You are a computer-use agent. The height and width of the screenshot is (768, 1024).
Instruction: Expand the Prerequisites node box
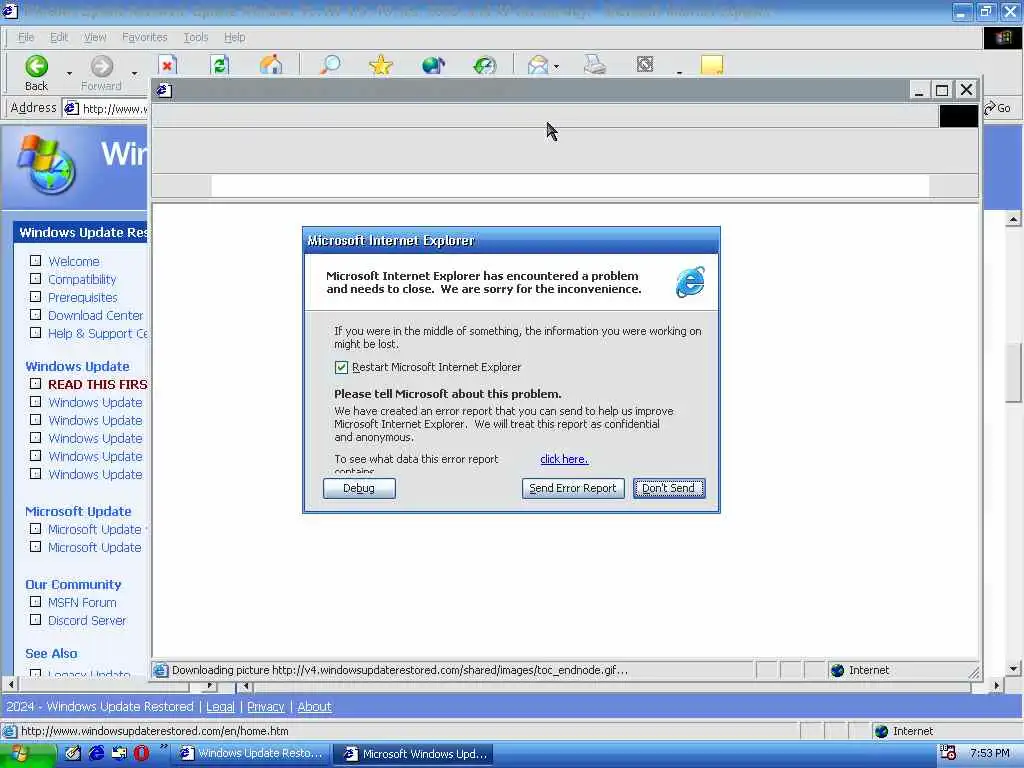pos(35,296)
